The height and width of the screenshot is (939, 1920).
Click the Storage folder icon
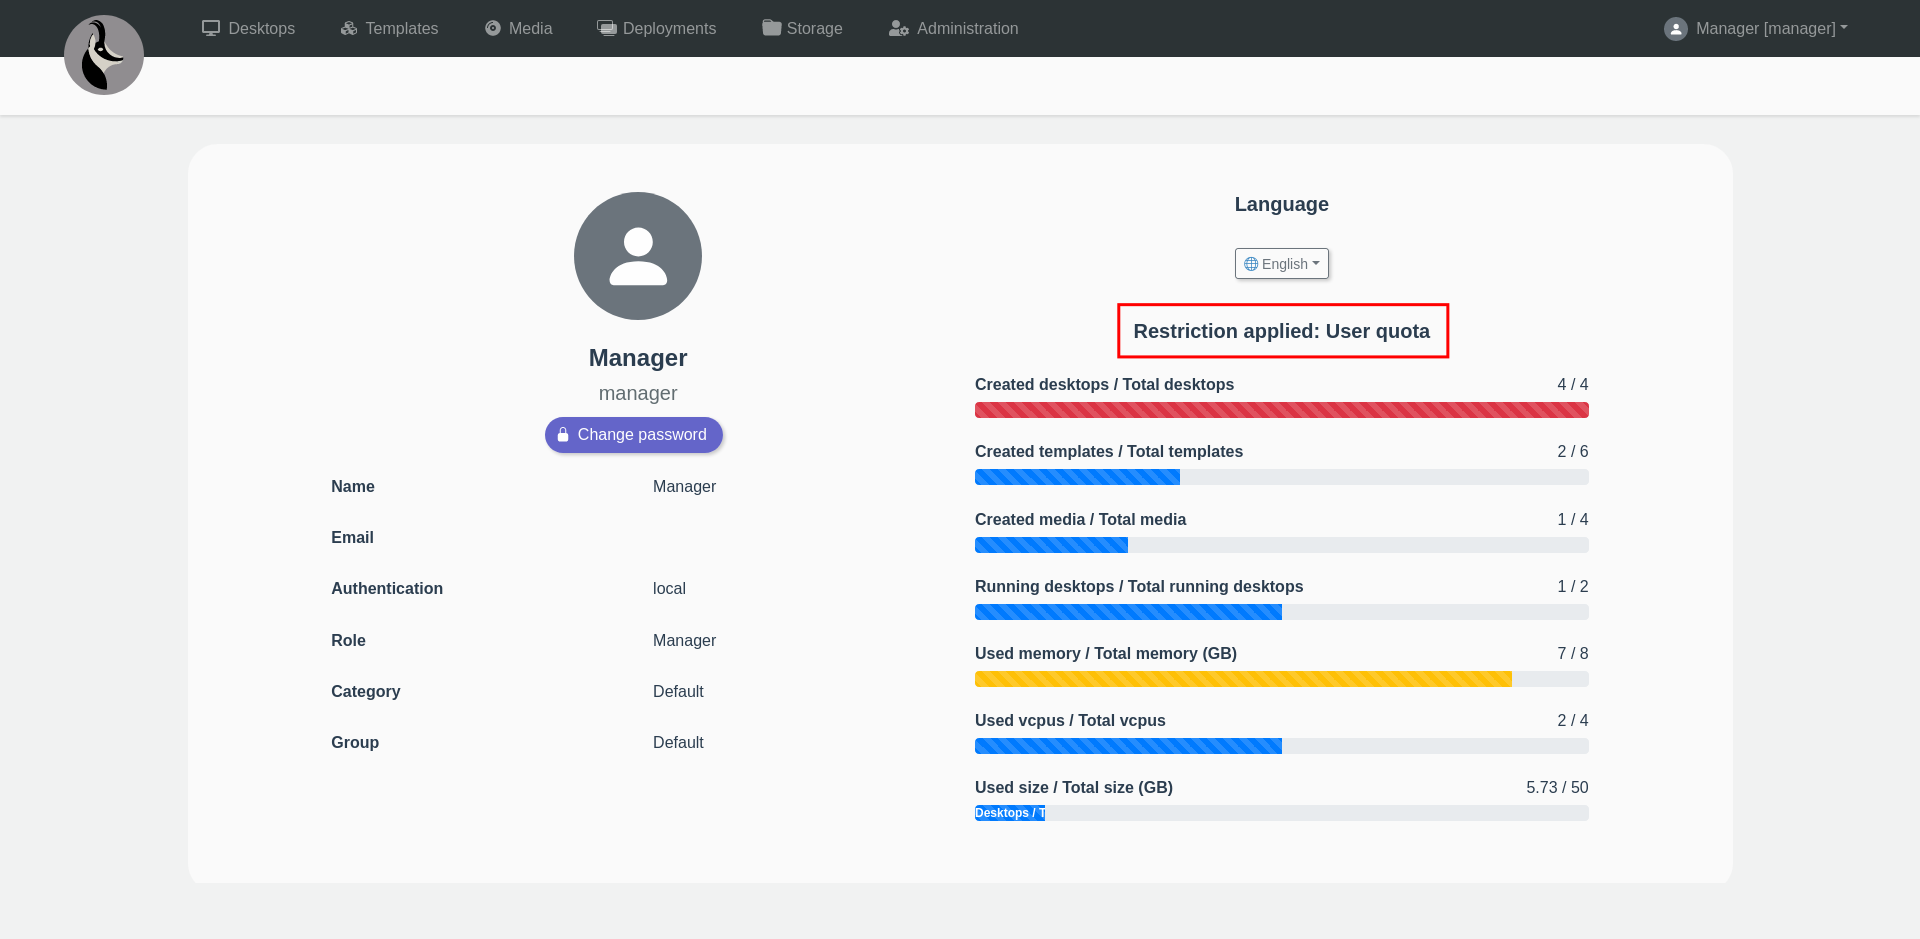(771, 28)
